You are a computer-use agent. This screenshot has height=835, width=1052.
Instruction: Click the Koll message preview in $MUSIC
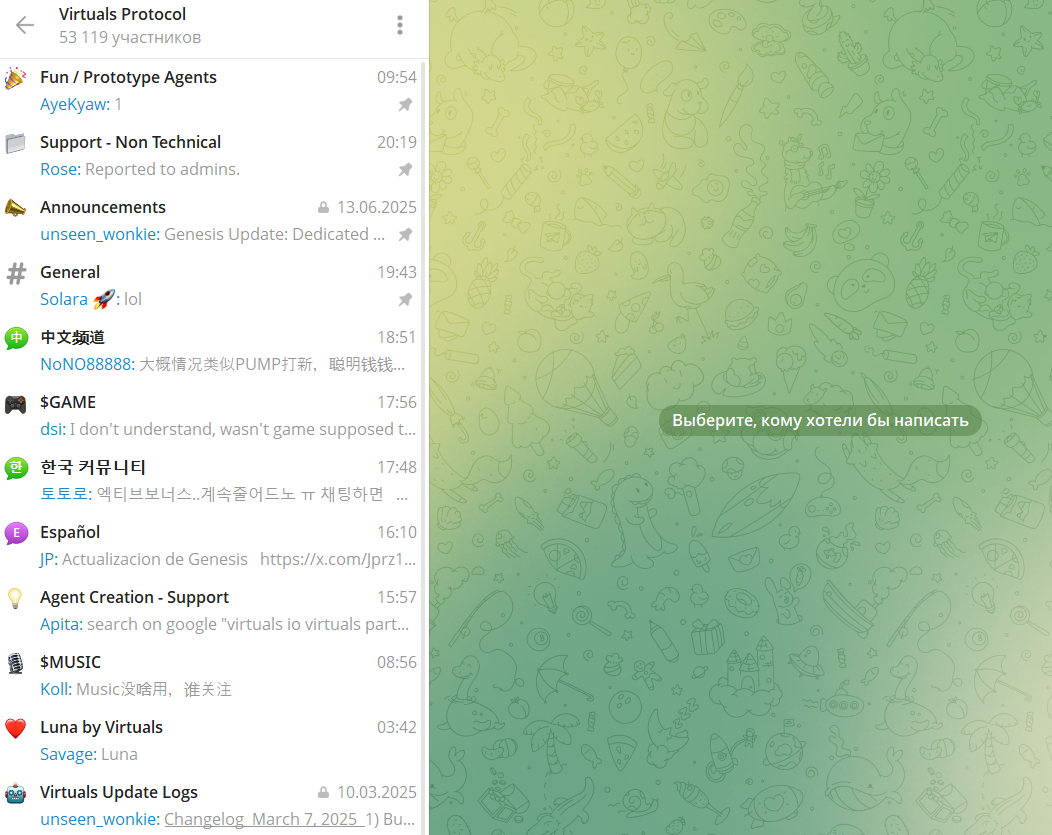coord(136,689)
